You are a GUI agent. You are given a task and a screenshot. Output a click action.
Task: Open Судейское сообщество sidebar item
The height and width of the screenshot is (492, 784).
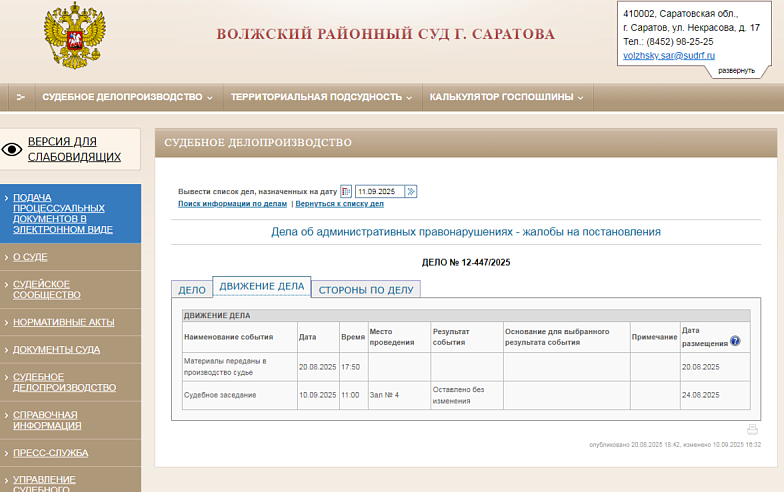pyautogui.click(x=46, y=290)
